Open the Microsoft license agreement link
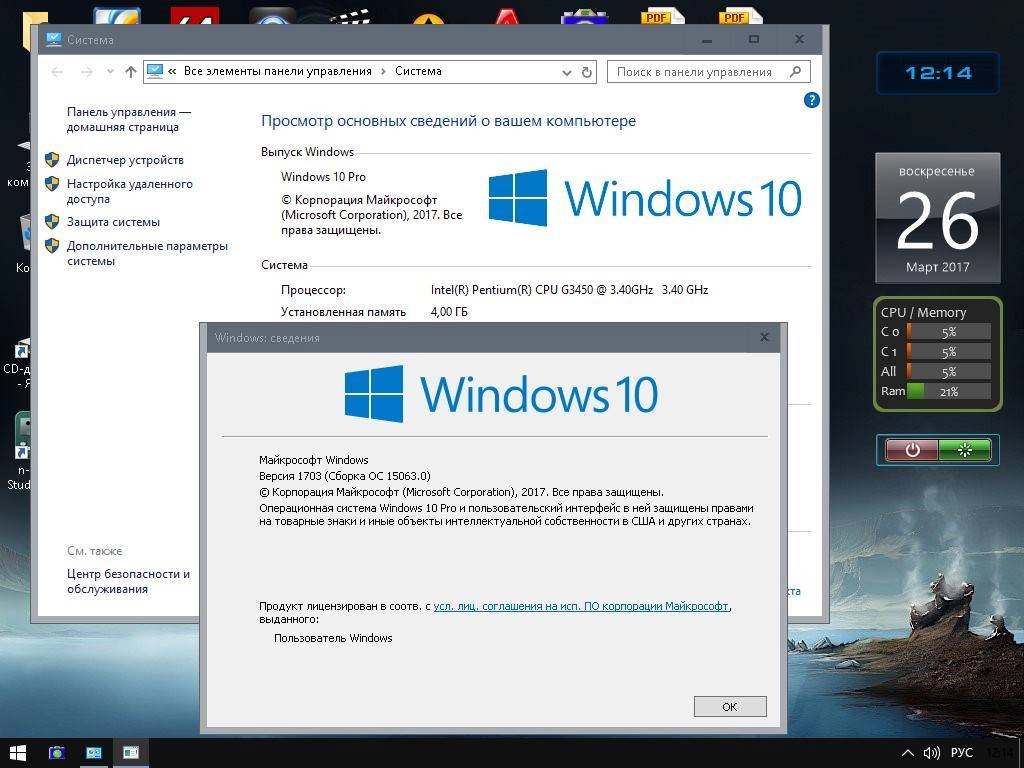Screen dimensions: 1024x768 (x=581, y=606)
